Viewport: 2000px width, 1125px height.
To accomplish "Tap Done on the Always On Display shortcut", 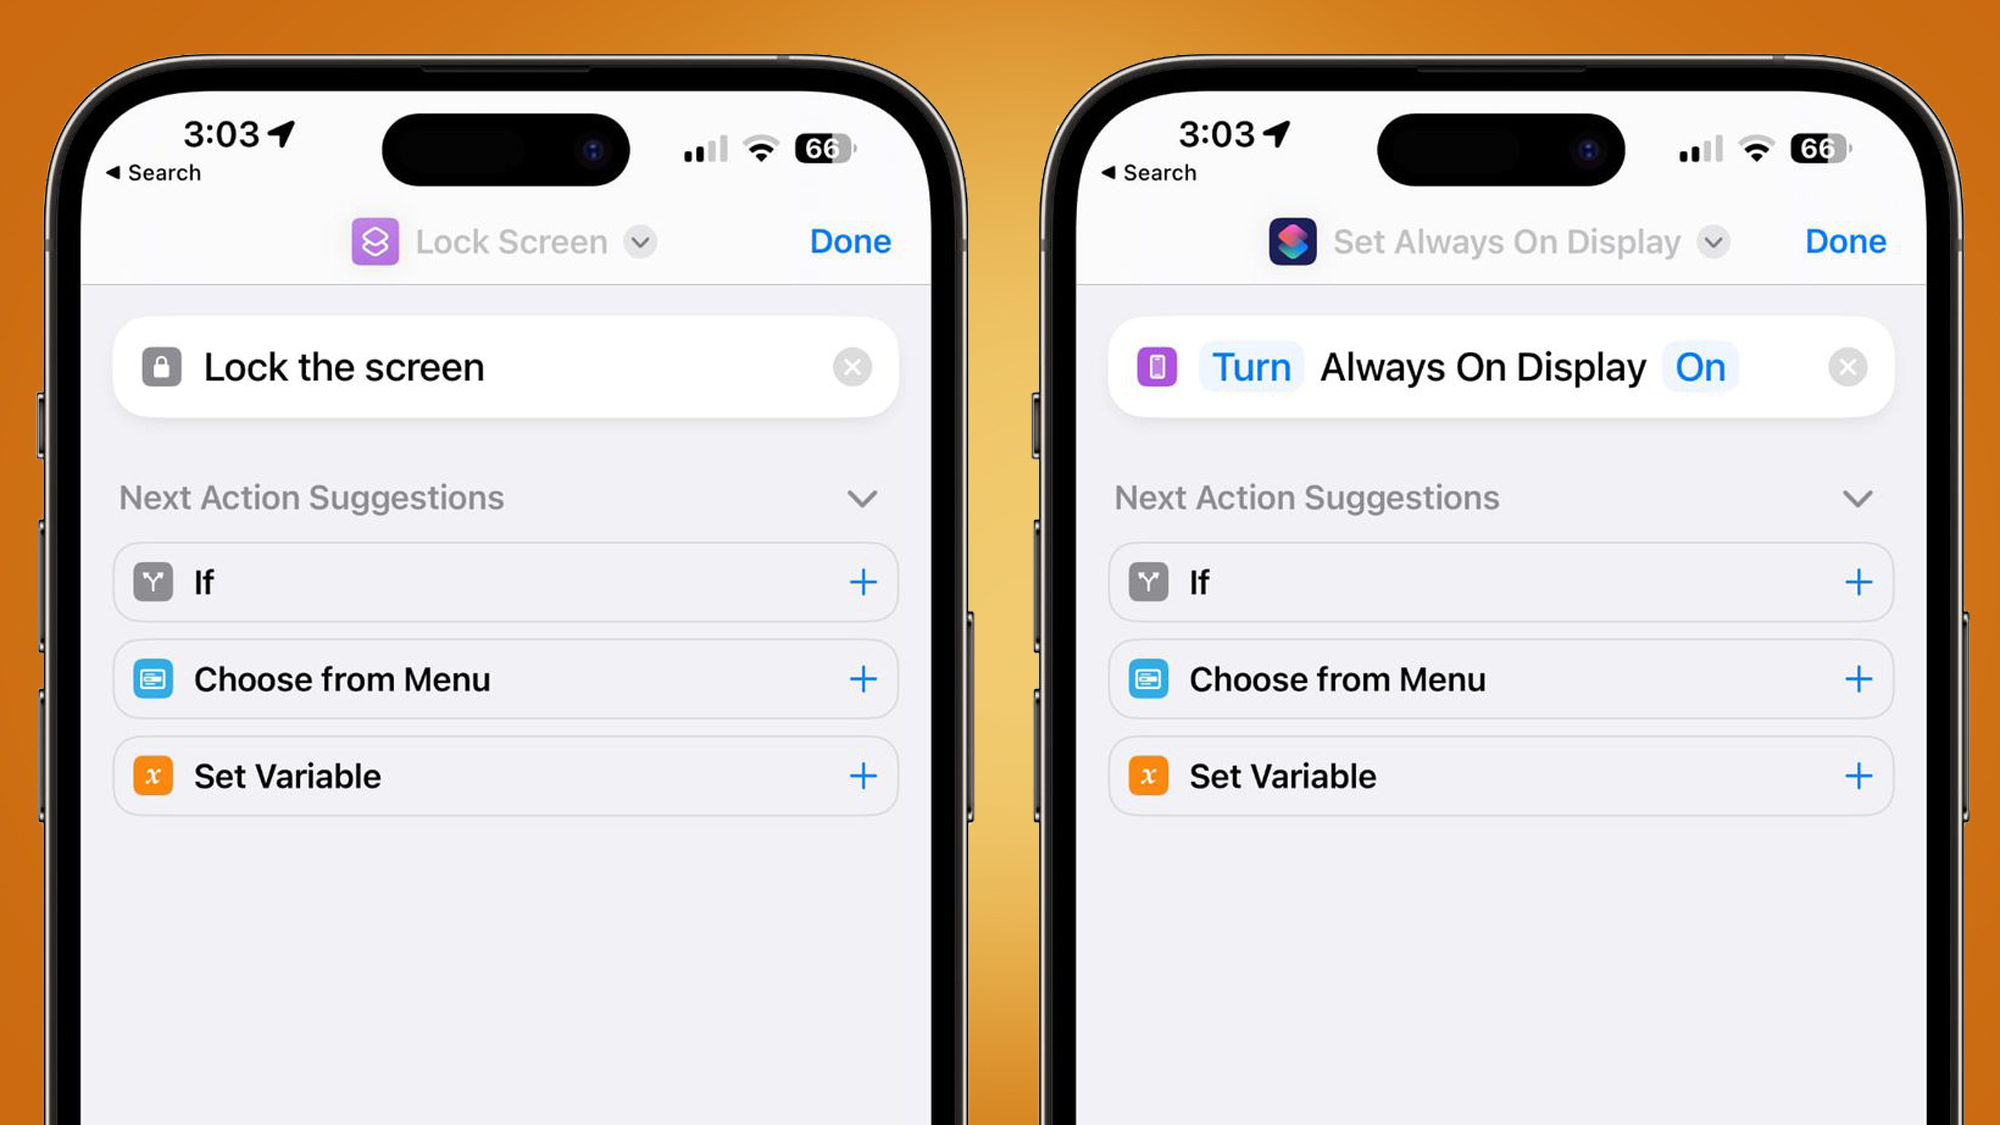I will (x=1846, y=240).
